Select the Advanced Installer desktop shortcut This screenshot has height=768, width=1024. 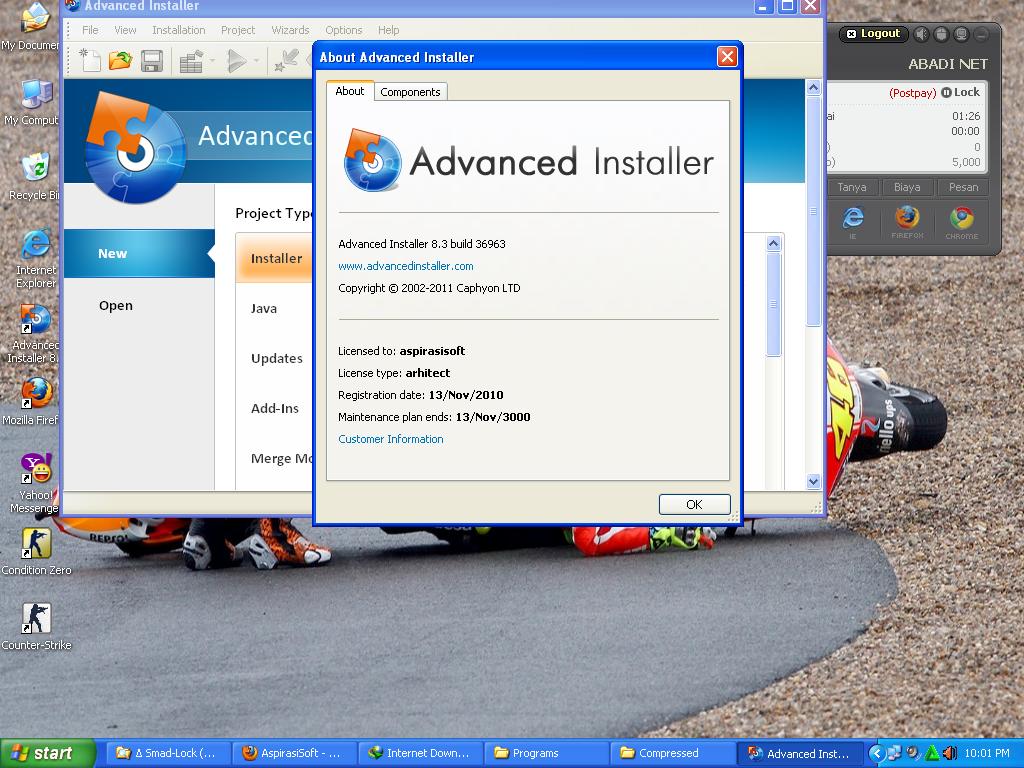point(34,333)
